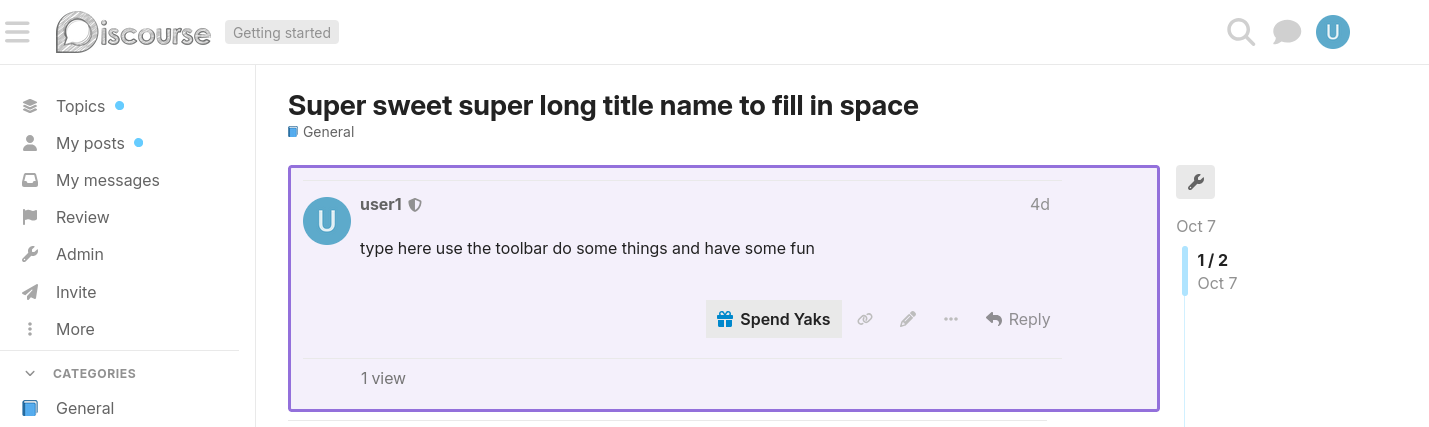The image size is (1429, 427).
Task: Click user1's post avatar
Action: click(x=326, y=221)
